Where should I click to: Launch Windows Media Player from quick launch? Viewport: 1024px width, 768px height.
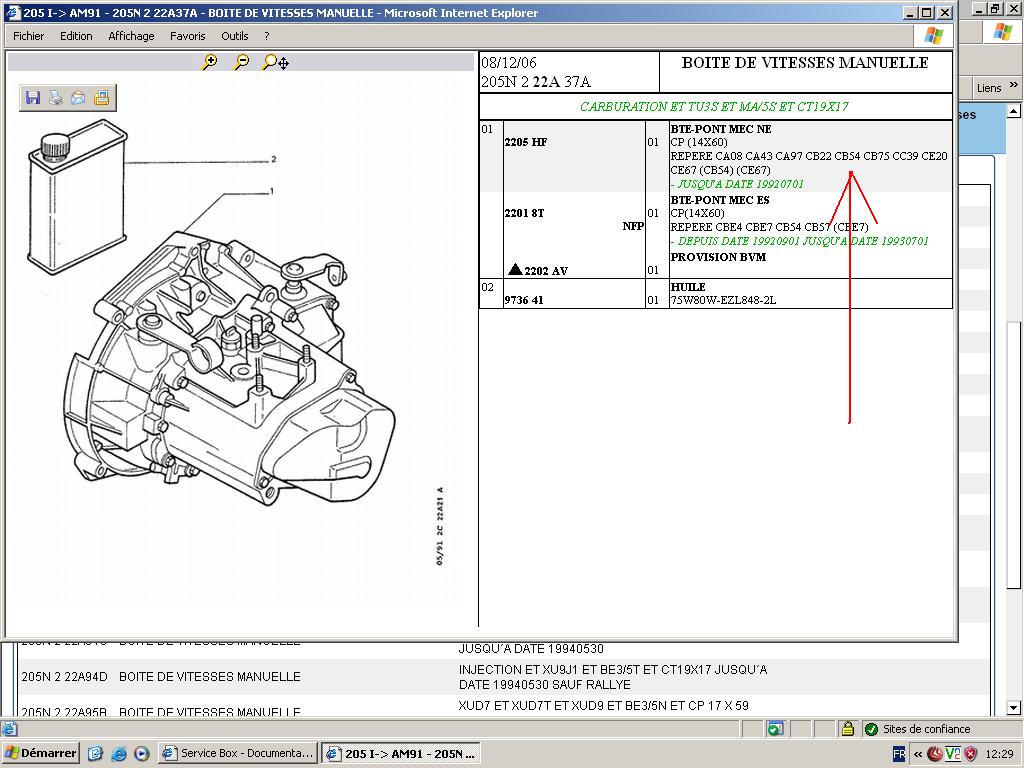[142, 754]
